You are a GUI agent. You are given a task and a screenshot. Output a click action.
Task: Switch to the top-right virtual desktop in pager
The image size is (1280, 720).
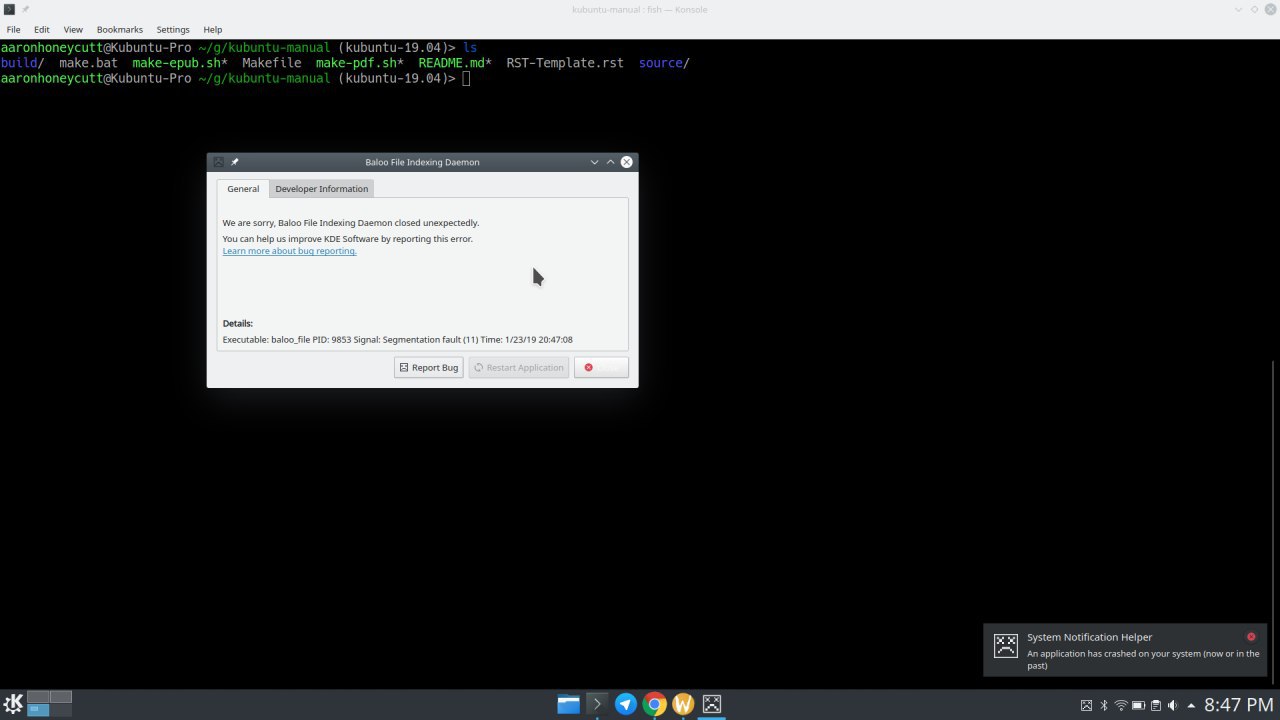pyautogui.click(x=61, y=697)
